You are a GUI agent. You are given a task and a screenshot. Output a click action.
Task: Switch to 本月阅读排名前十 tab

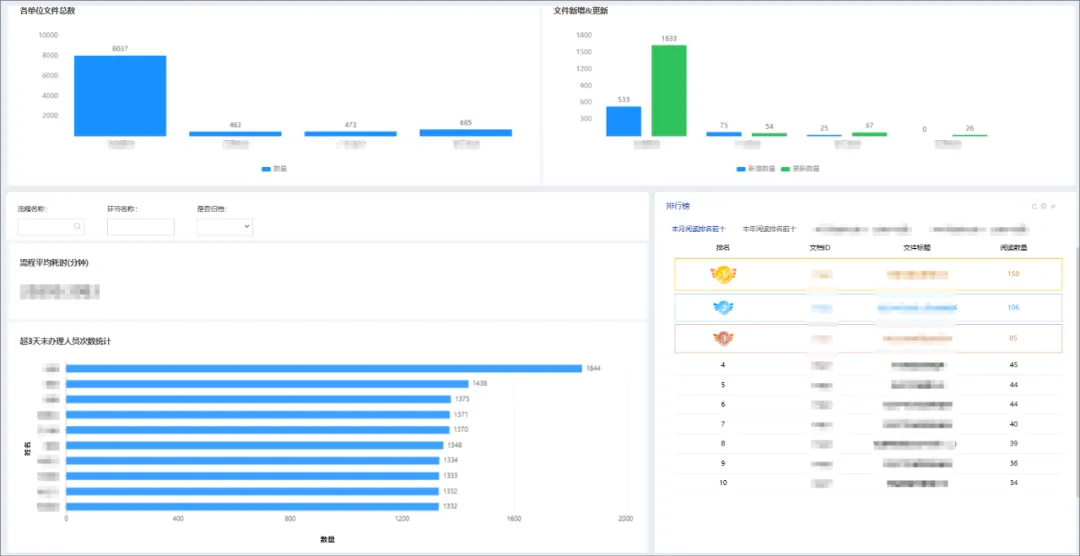tap(698, 228)
